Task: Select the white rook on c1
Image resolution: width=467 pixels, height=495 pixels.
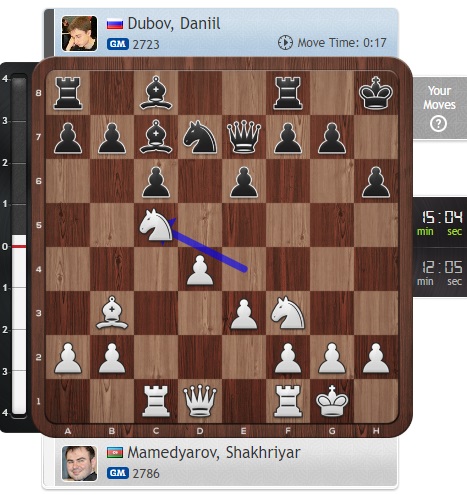Action: coord(156,401)
